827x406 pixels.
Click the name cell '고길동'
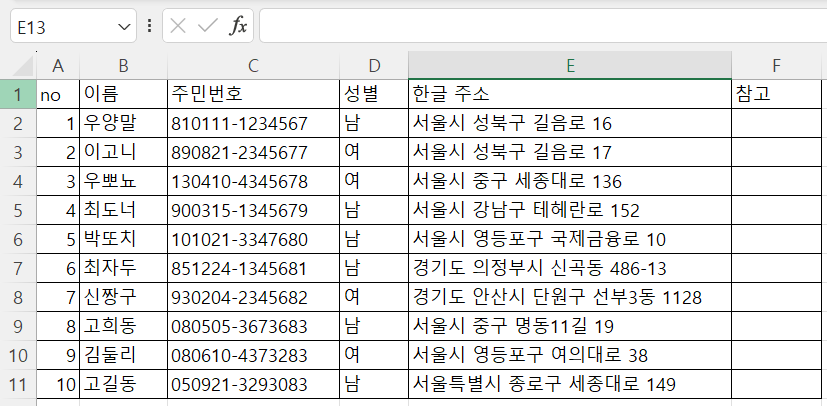(x=123, y=384)
